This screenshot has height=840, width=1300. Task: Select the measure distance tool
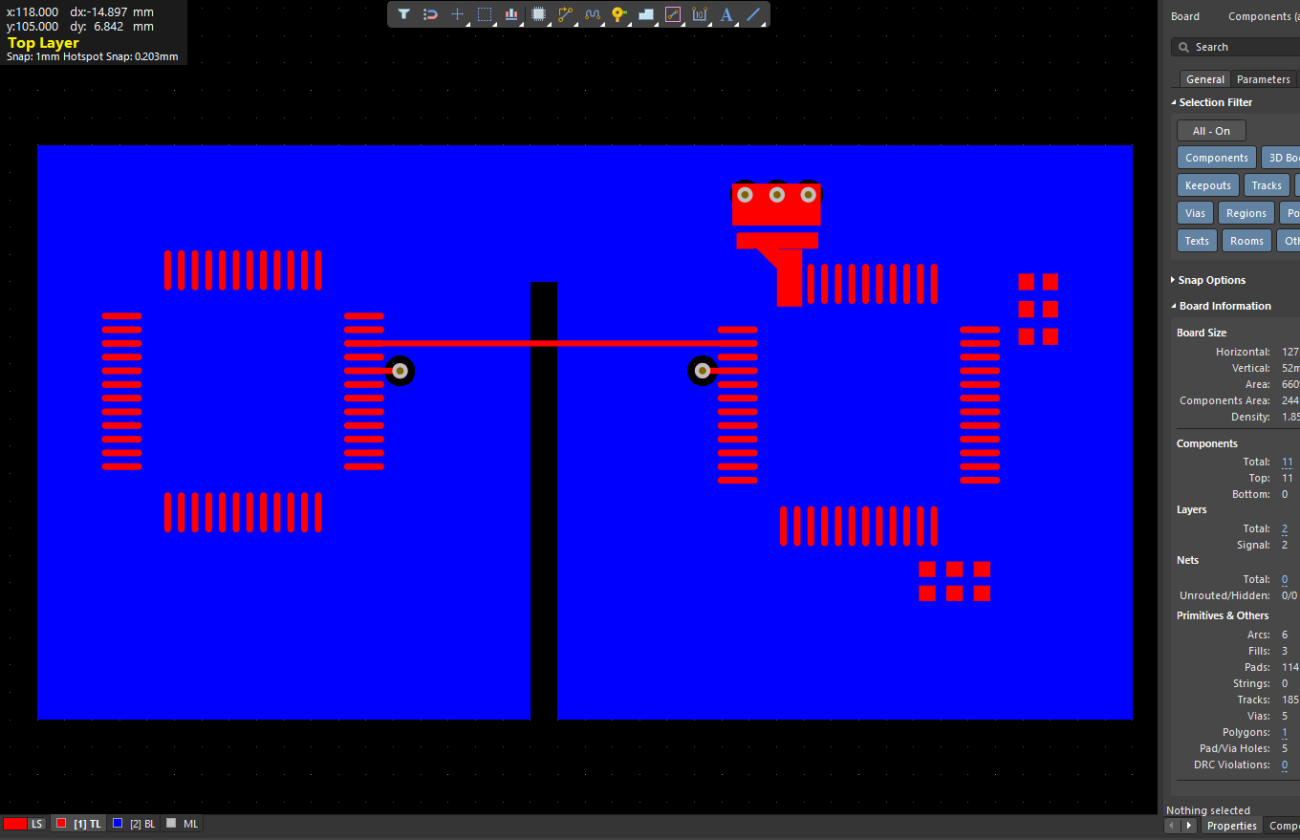674,14
